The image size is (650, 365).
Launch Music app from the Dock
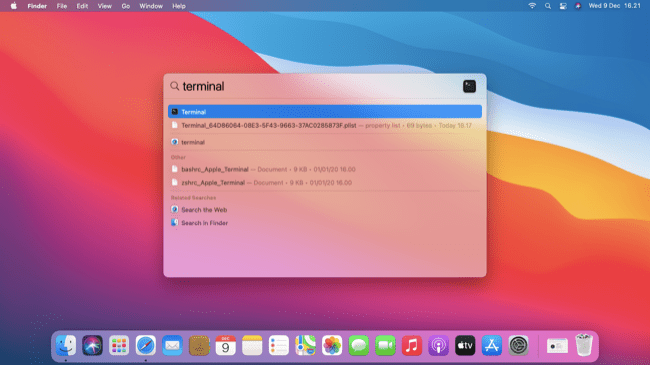(412, 345)
